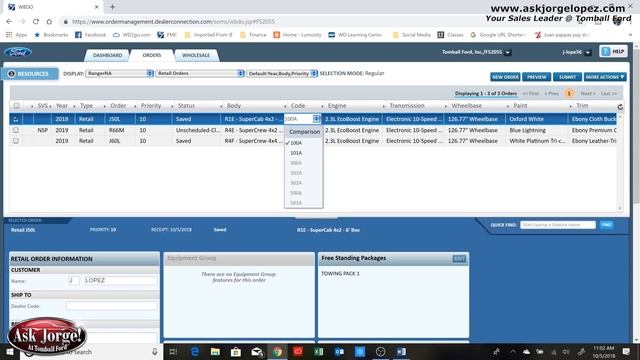
Task: Click Unscheduled-Cl... status cell
Action: 198,130
